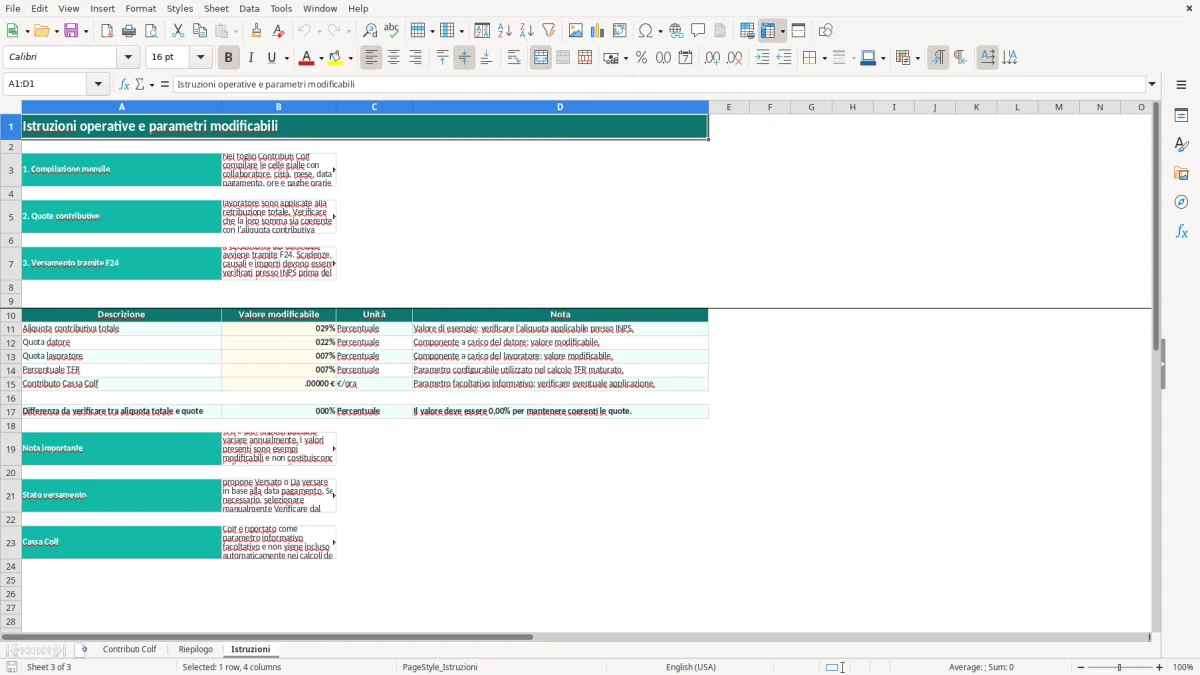
Task: Open sidebar Gallery panel
Action: (1181, 173)
